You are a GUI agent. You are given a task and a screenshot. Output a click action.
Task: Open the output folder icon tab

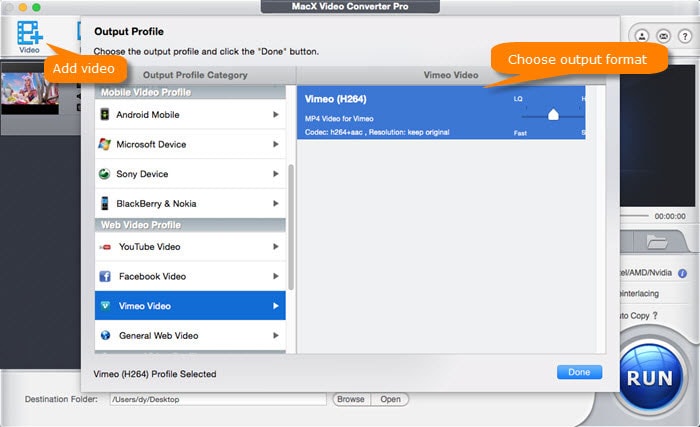point(657,242)
